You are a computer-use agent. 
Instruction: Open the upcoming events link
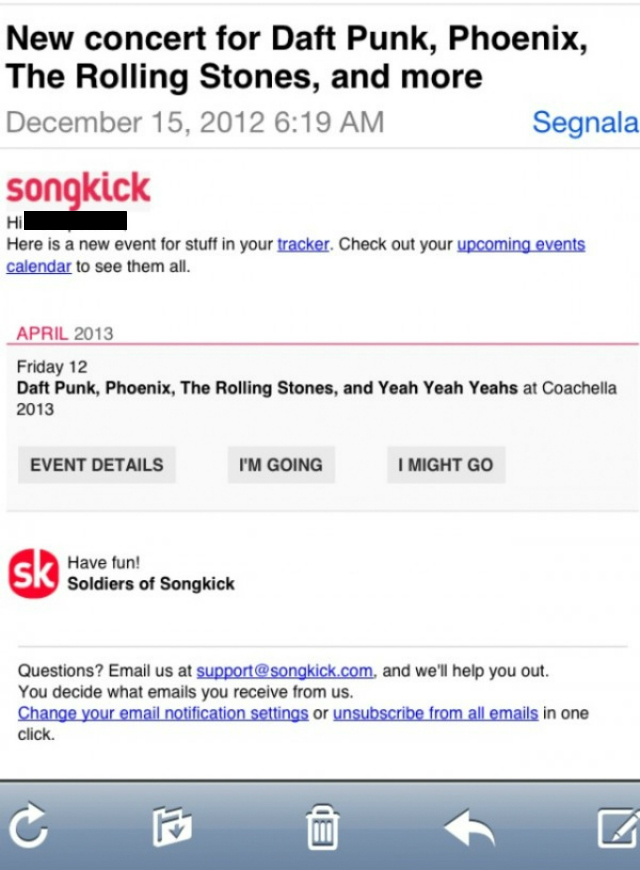[520, 245]
